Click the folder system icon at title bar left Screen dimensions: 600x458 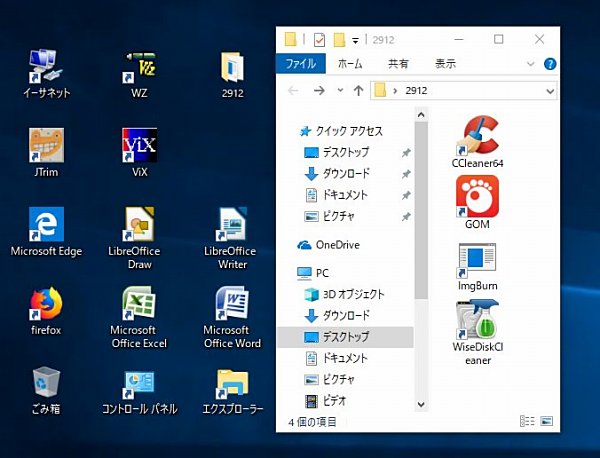(x=291, y=39)
